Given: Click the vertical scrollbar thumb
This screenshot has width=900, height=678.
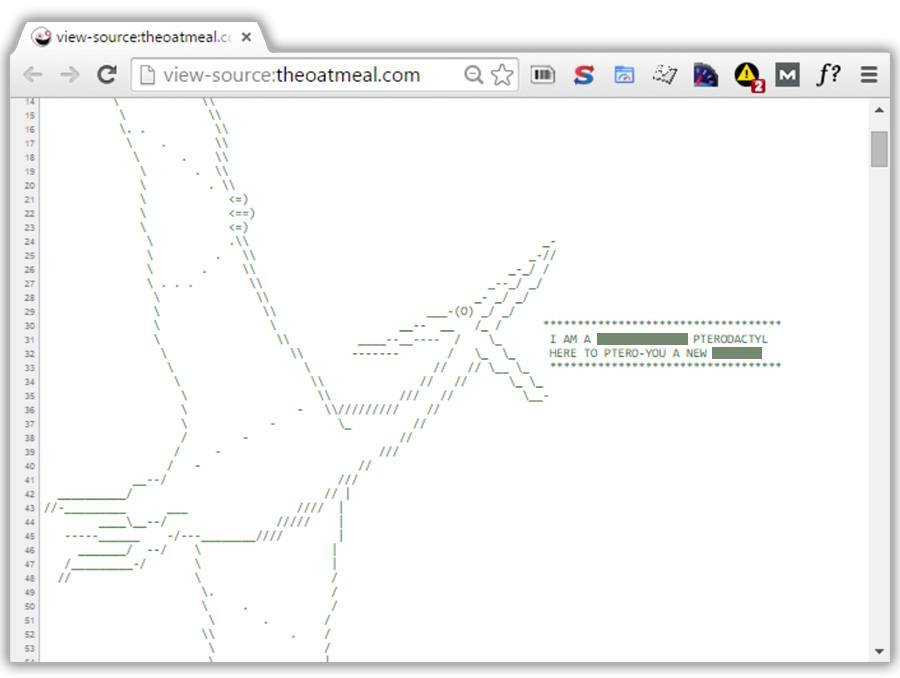Looking at the screenshot, I should tap(879, 149).
